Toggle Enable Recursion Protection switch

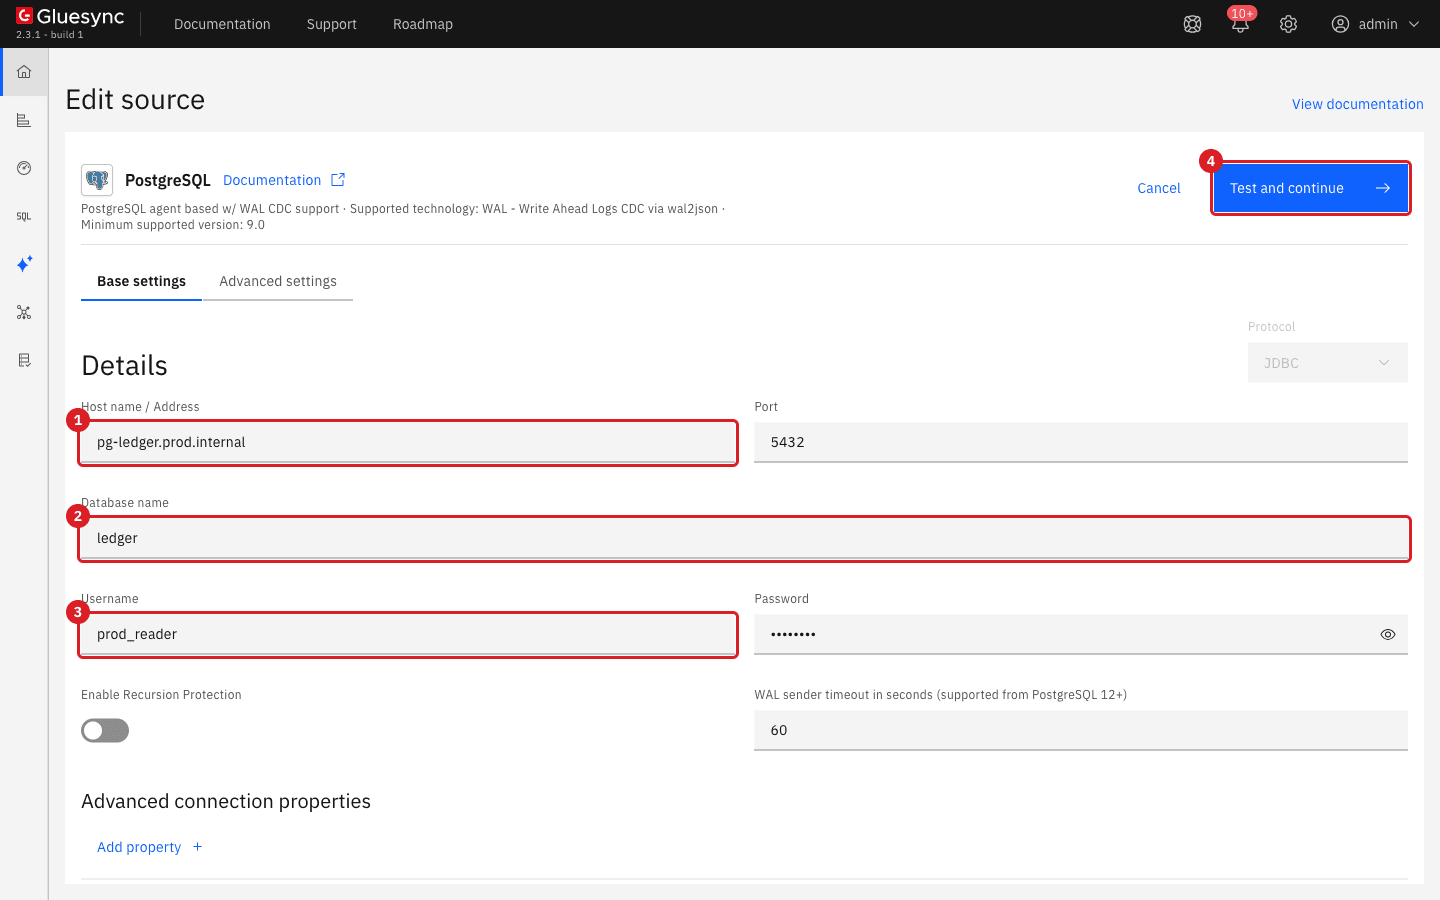click(105, 731)
